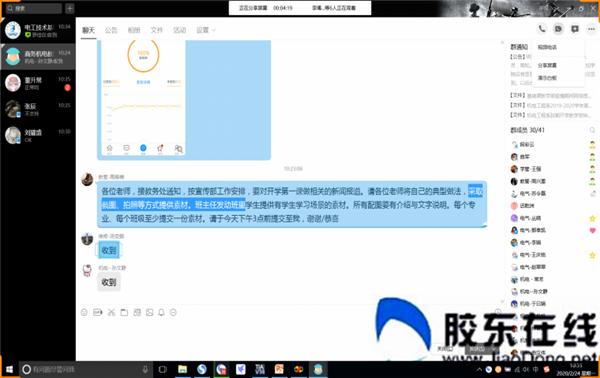Open send options arrow beside 发送
The image size is (600, 378).
coord(494,349)
